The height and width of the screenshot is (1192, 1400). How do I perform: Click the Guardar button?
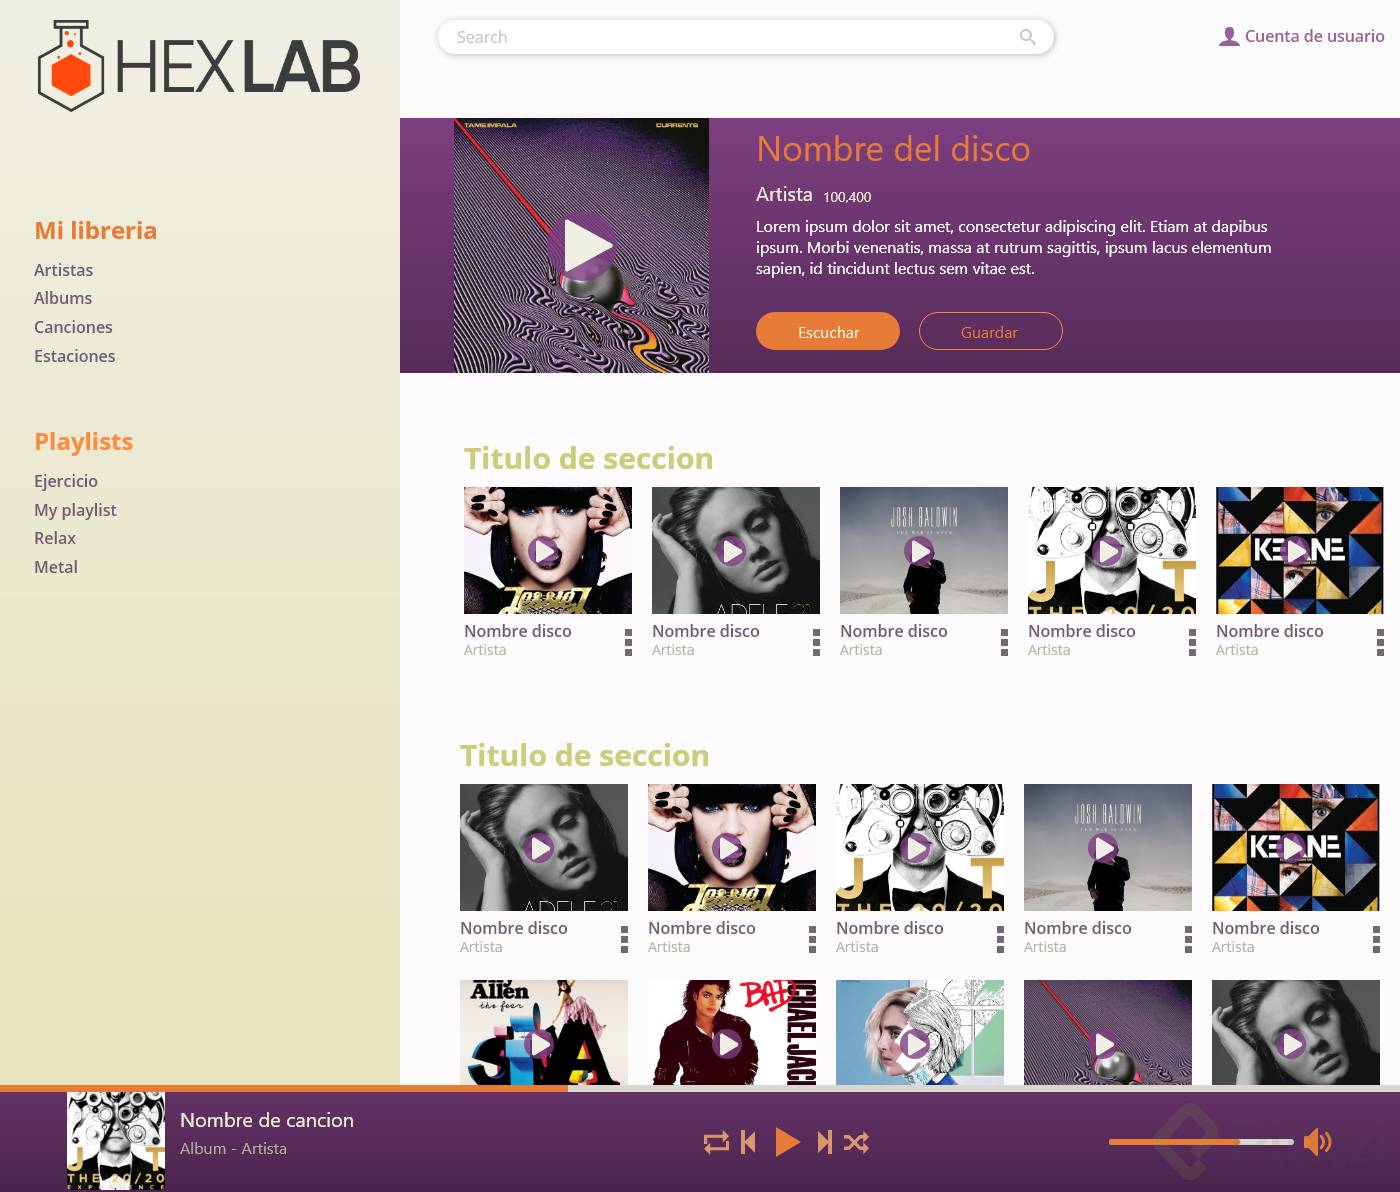pyautogui.click(x=990, y=331)
